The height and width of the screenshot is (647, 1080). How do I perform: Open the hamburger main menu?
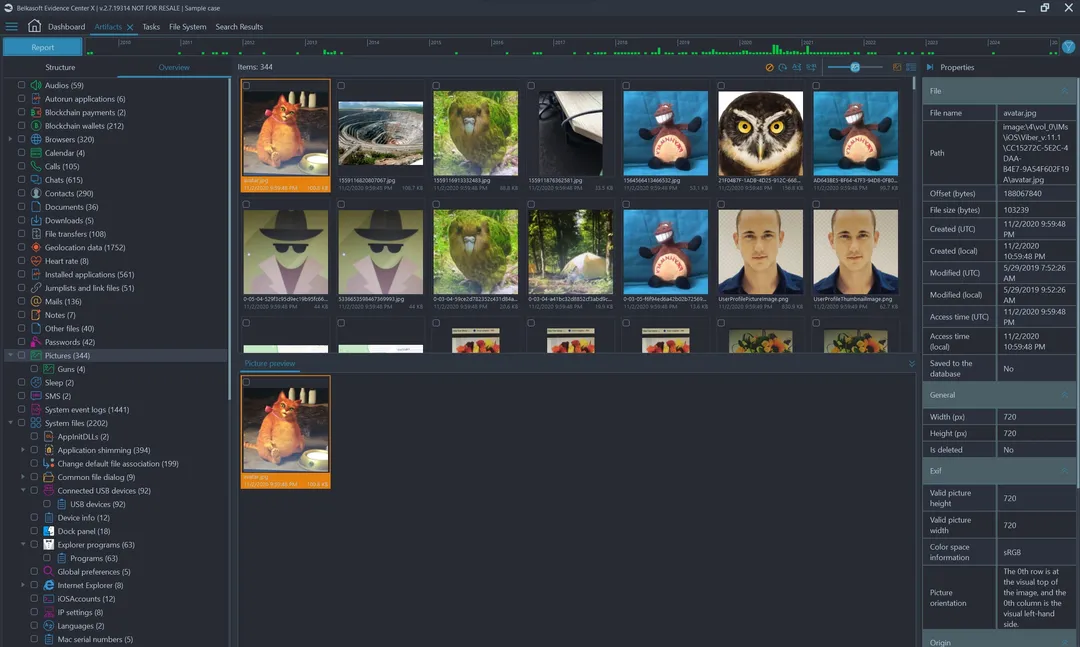[x=11, y=27]
